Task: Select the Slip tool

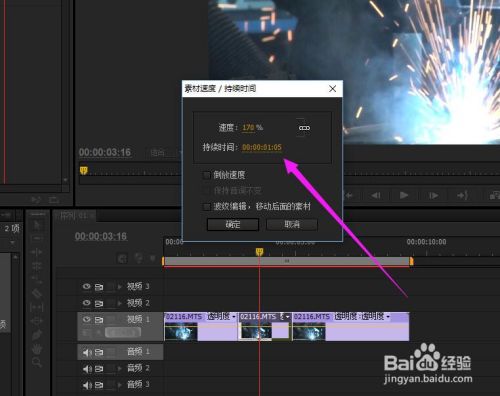Action: pyautogui.click(x=37, y=307)
